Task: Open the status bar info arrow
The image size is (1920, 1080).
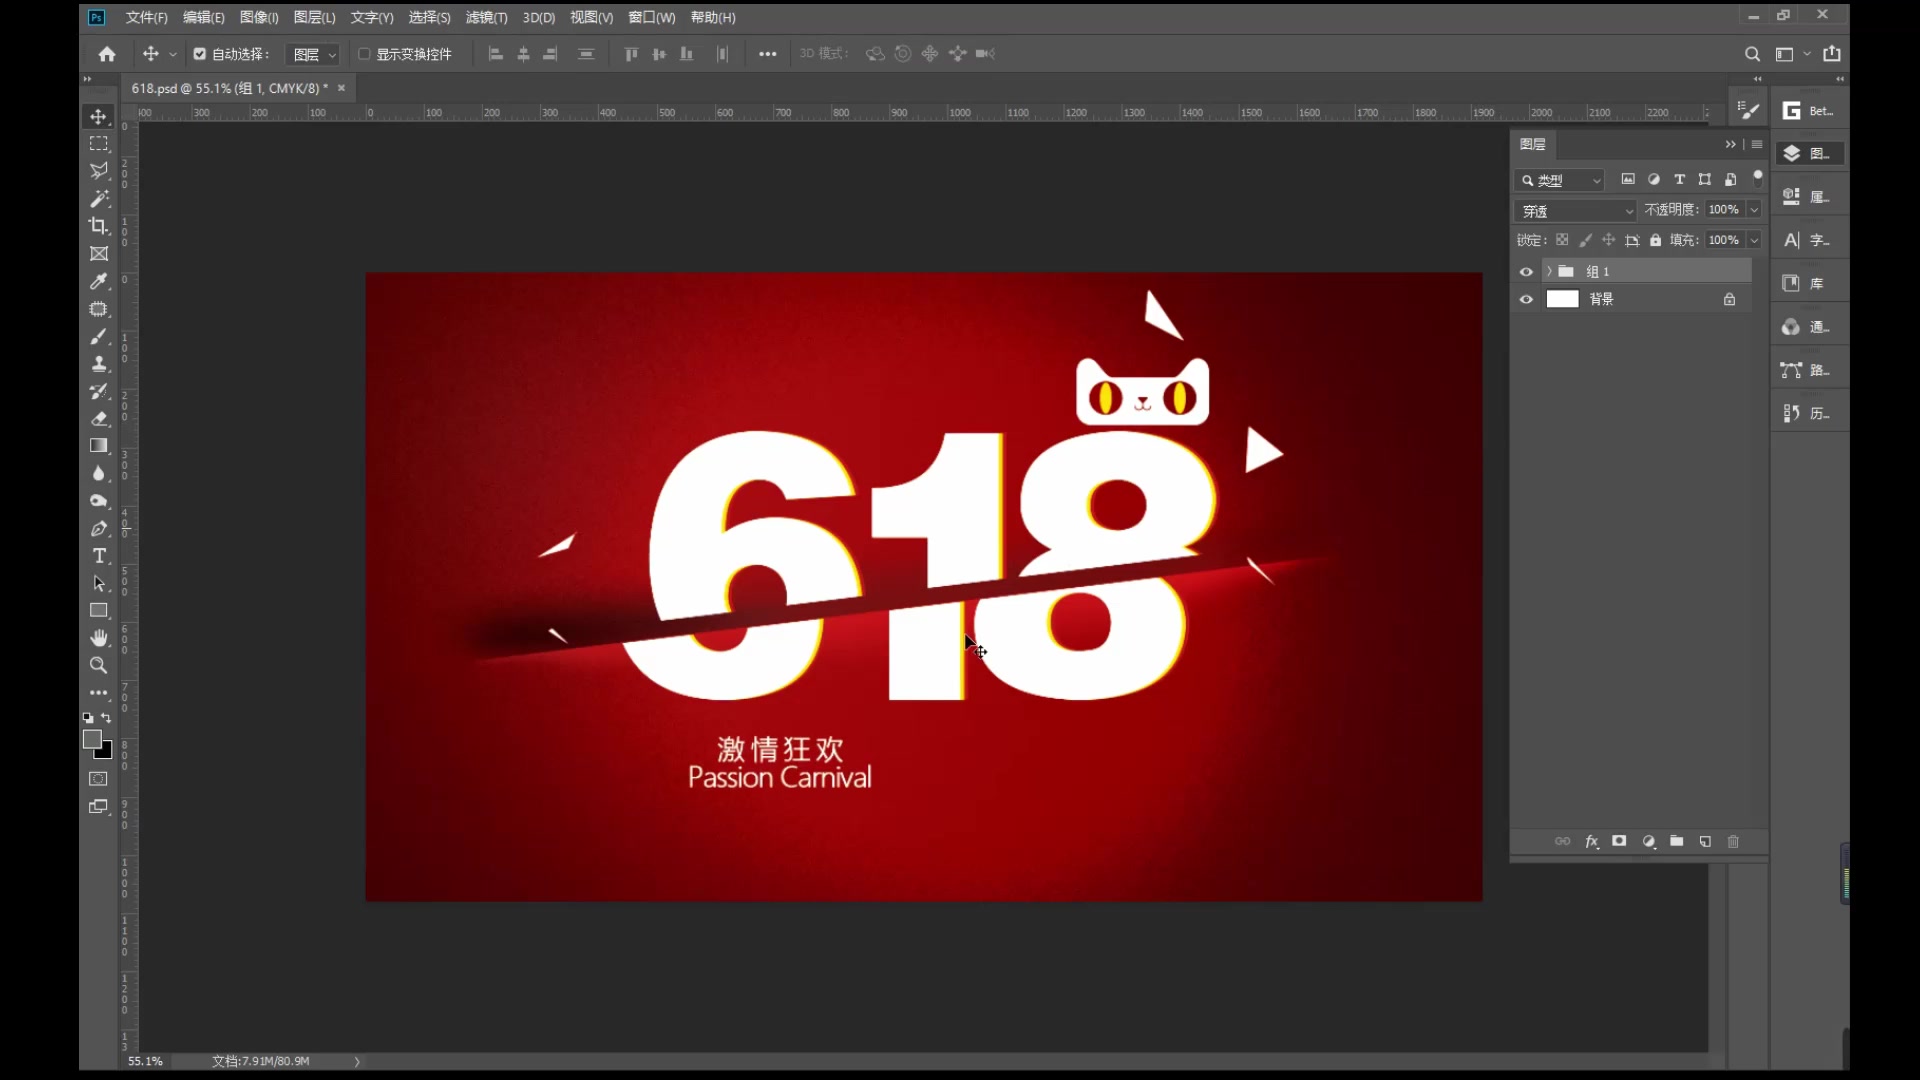Action: 357,1062
